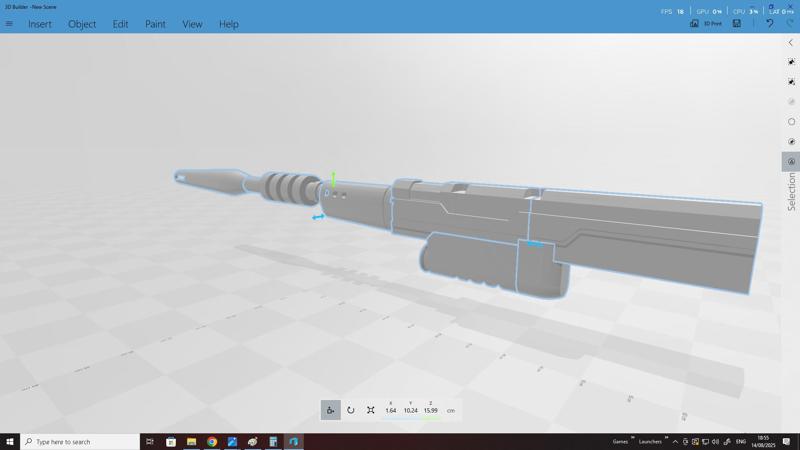Click the green vertical move arrow handle
800x450 pixels.
click(333, 180)
